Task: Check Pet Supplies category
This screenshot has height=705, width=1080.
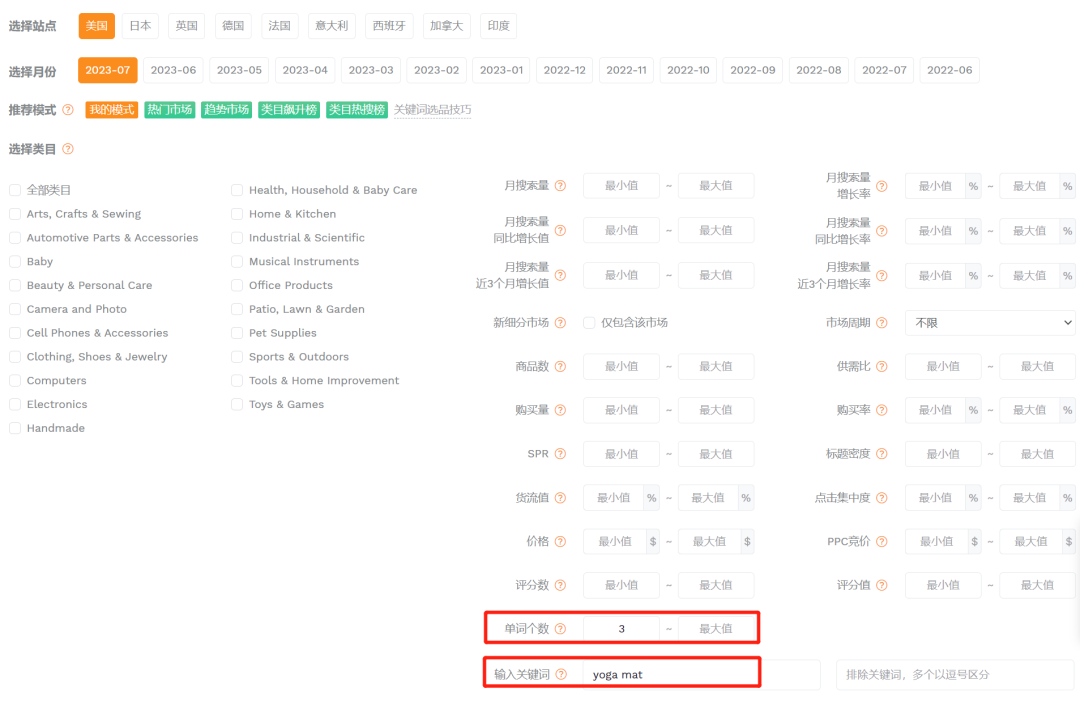Action: 237,333
